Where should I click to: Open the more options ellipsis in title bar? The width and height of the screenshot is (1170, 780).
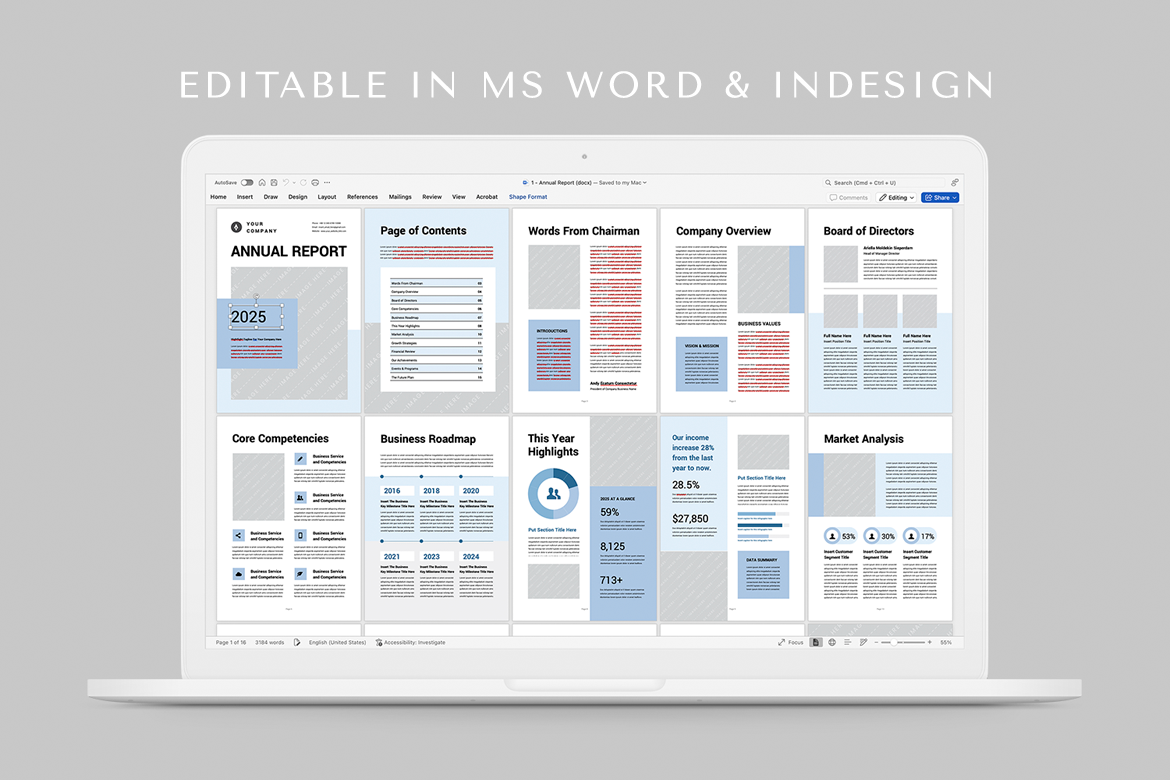(326, 183)
